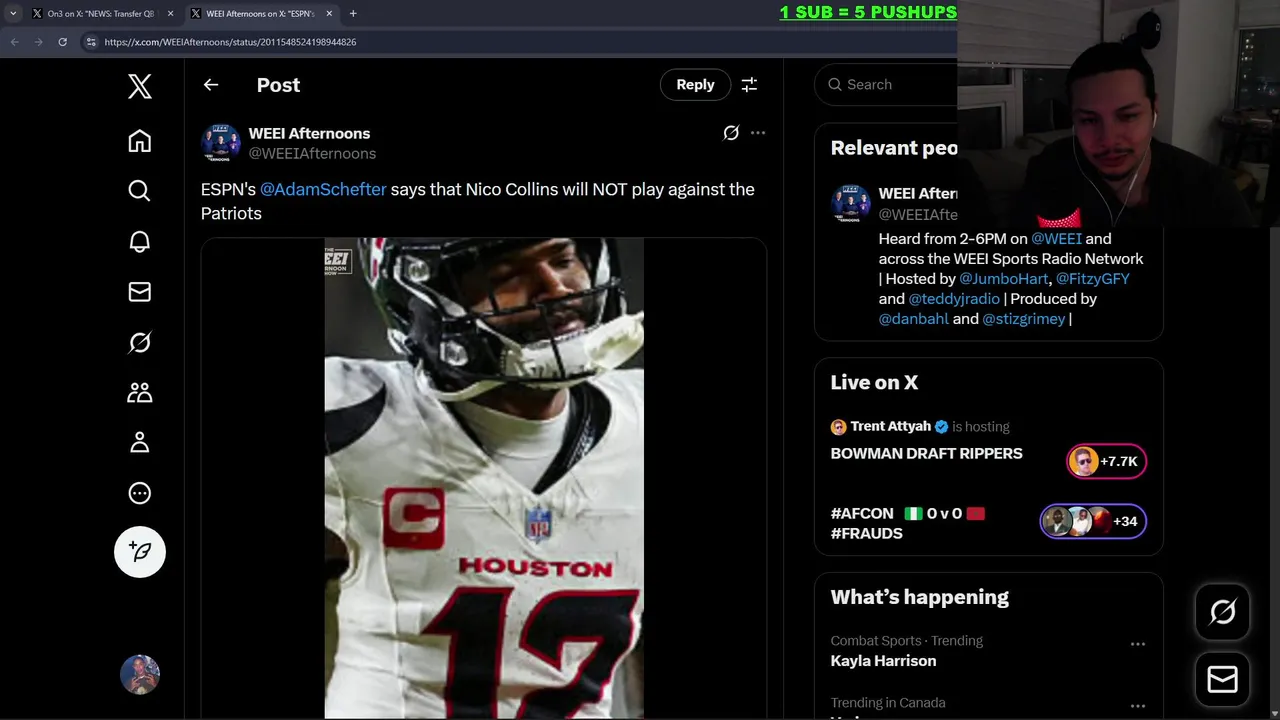The width and height of the screenshot is (1280, 720).
Task: Open @stizgrimey link in bio
Action: pos(1024,319)
